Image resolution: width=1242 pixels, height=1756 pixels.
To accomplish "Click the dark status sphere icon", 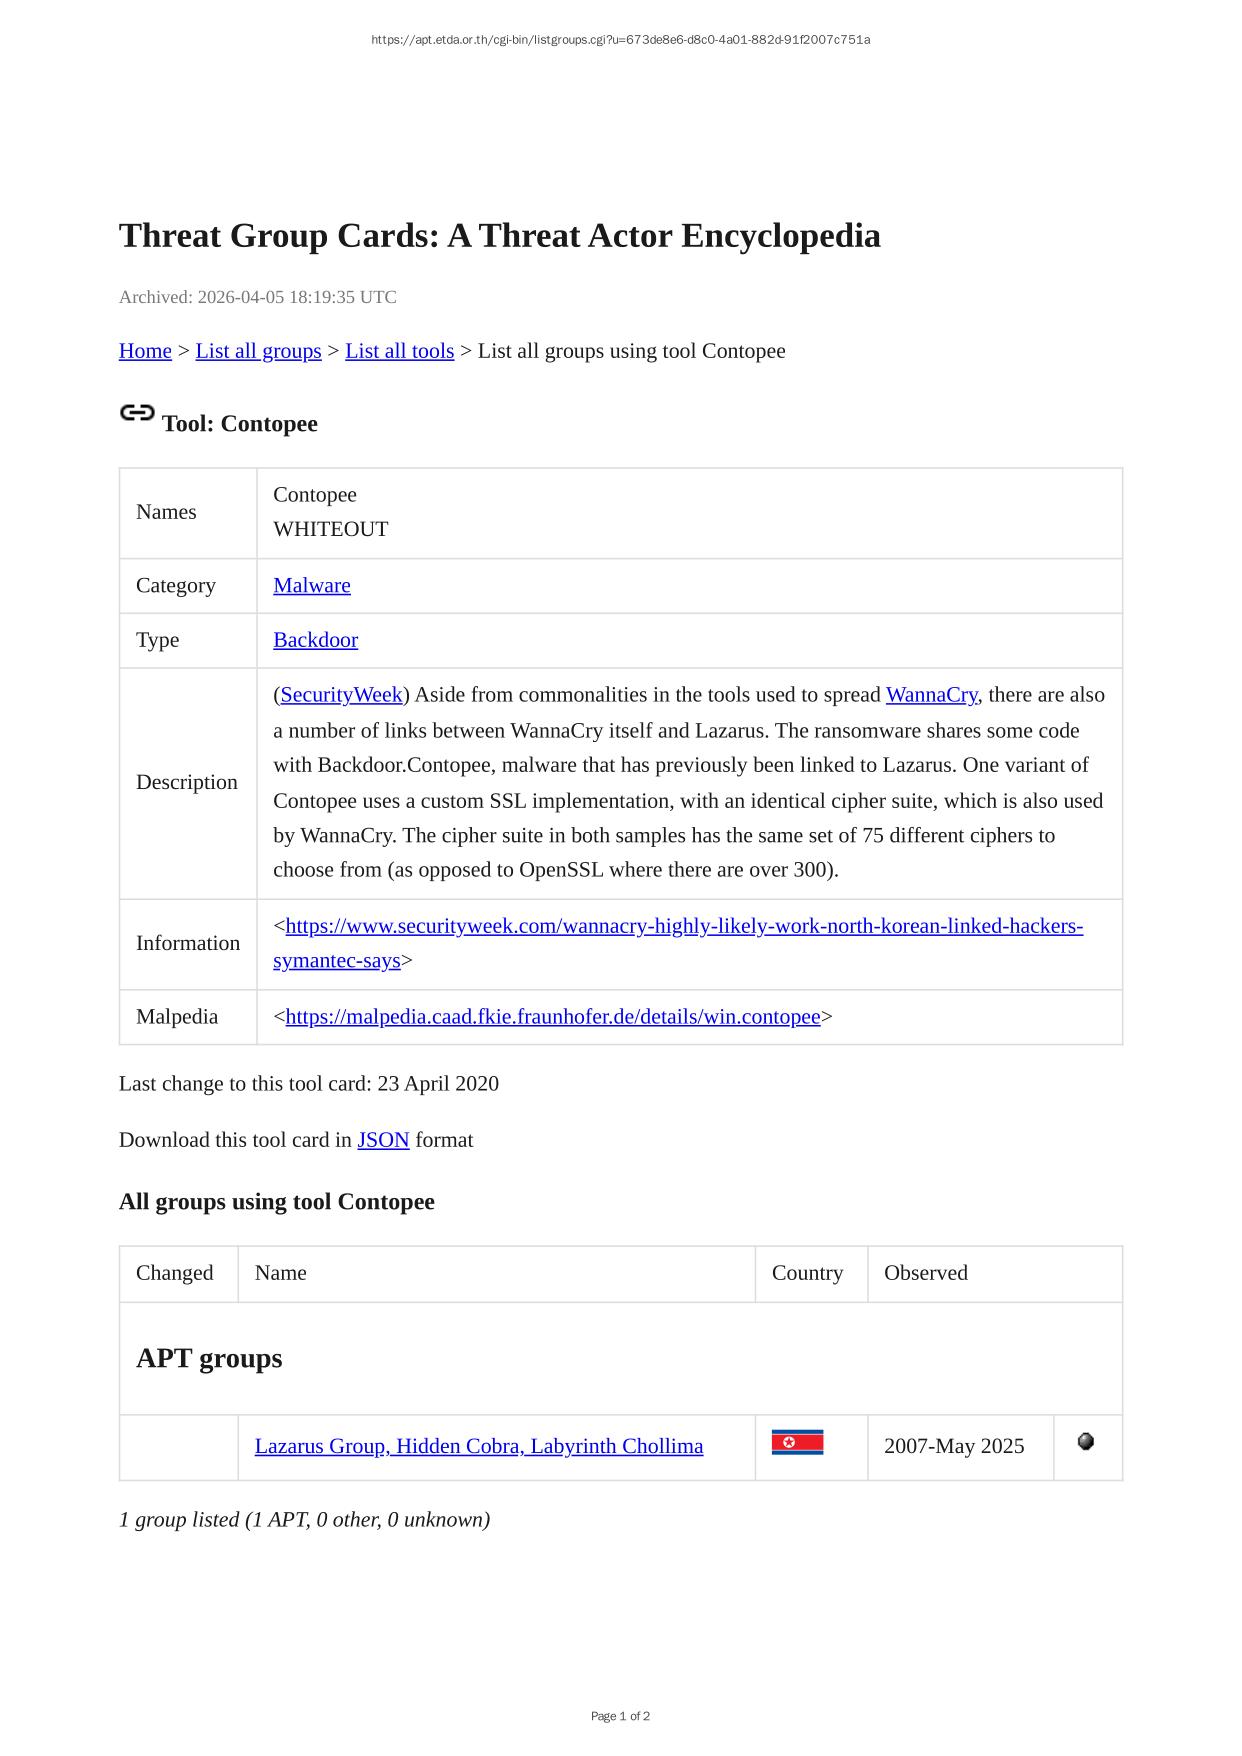I will coord(1086,1441).
